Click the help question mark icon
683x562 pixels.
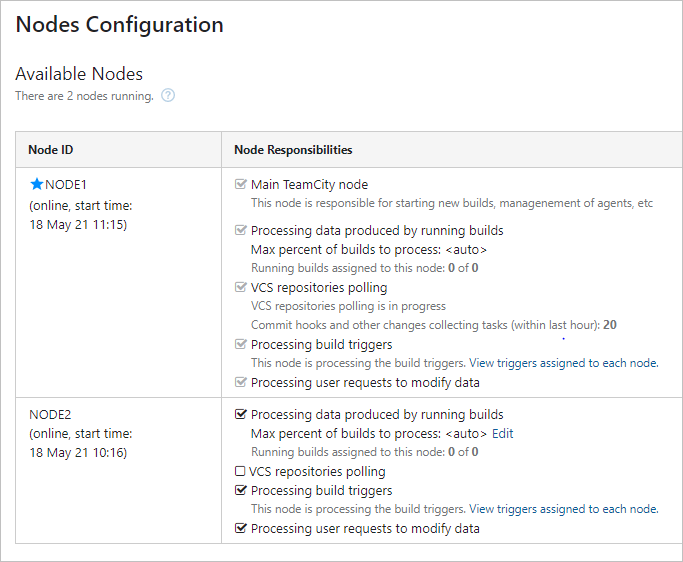click(x=168, y=96)
